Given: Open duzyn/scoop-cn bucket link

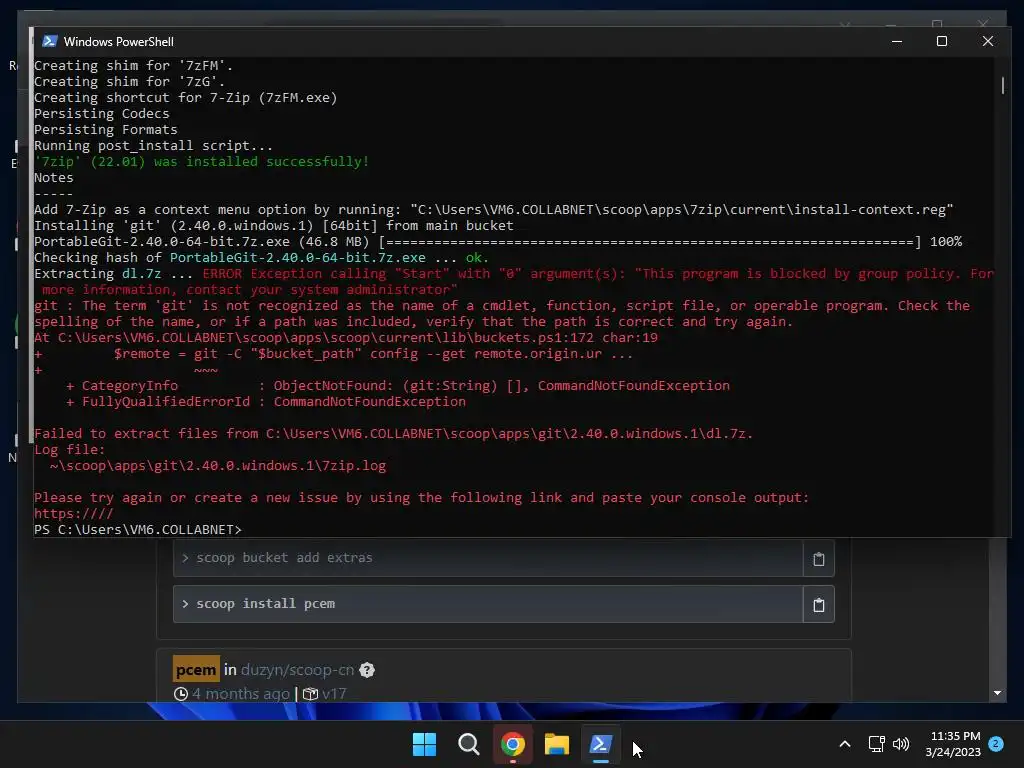Looking at the screenshot, I should pyautogui.click(x=297, y=670).
